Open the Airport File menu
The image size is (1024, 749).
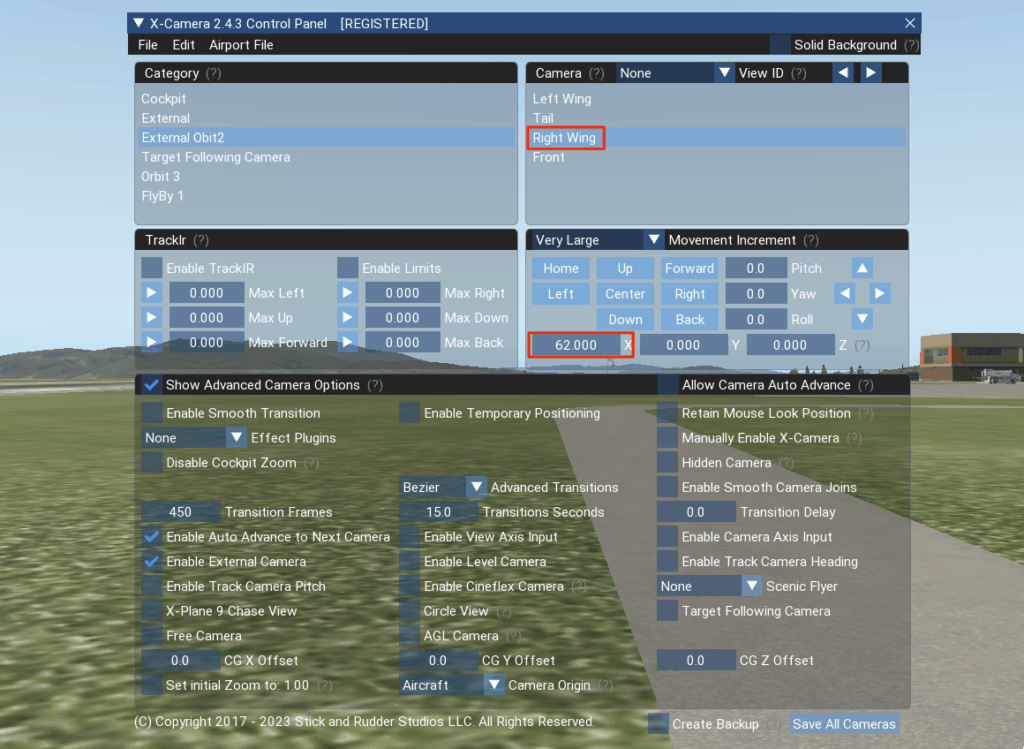[241, 45]
